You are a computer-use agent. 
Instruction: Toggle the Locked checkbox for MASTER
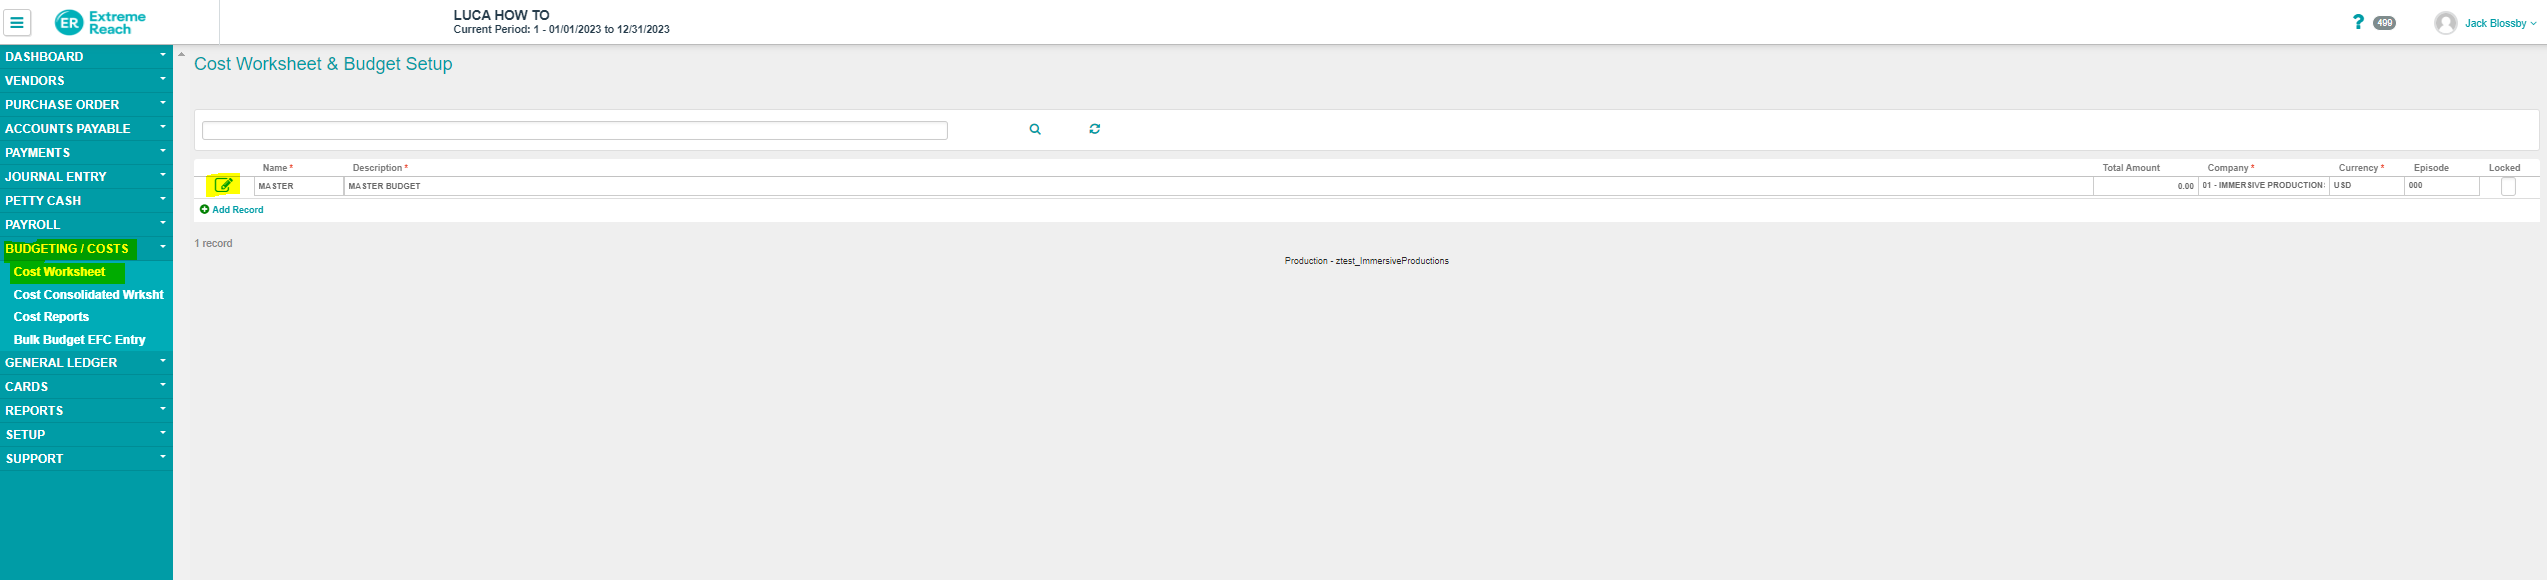tap(2508, 186)
